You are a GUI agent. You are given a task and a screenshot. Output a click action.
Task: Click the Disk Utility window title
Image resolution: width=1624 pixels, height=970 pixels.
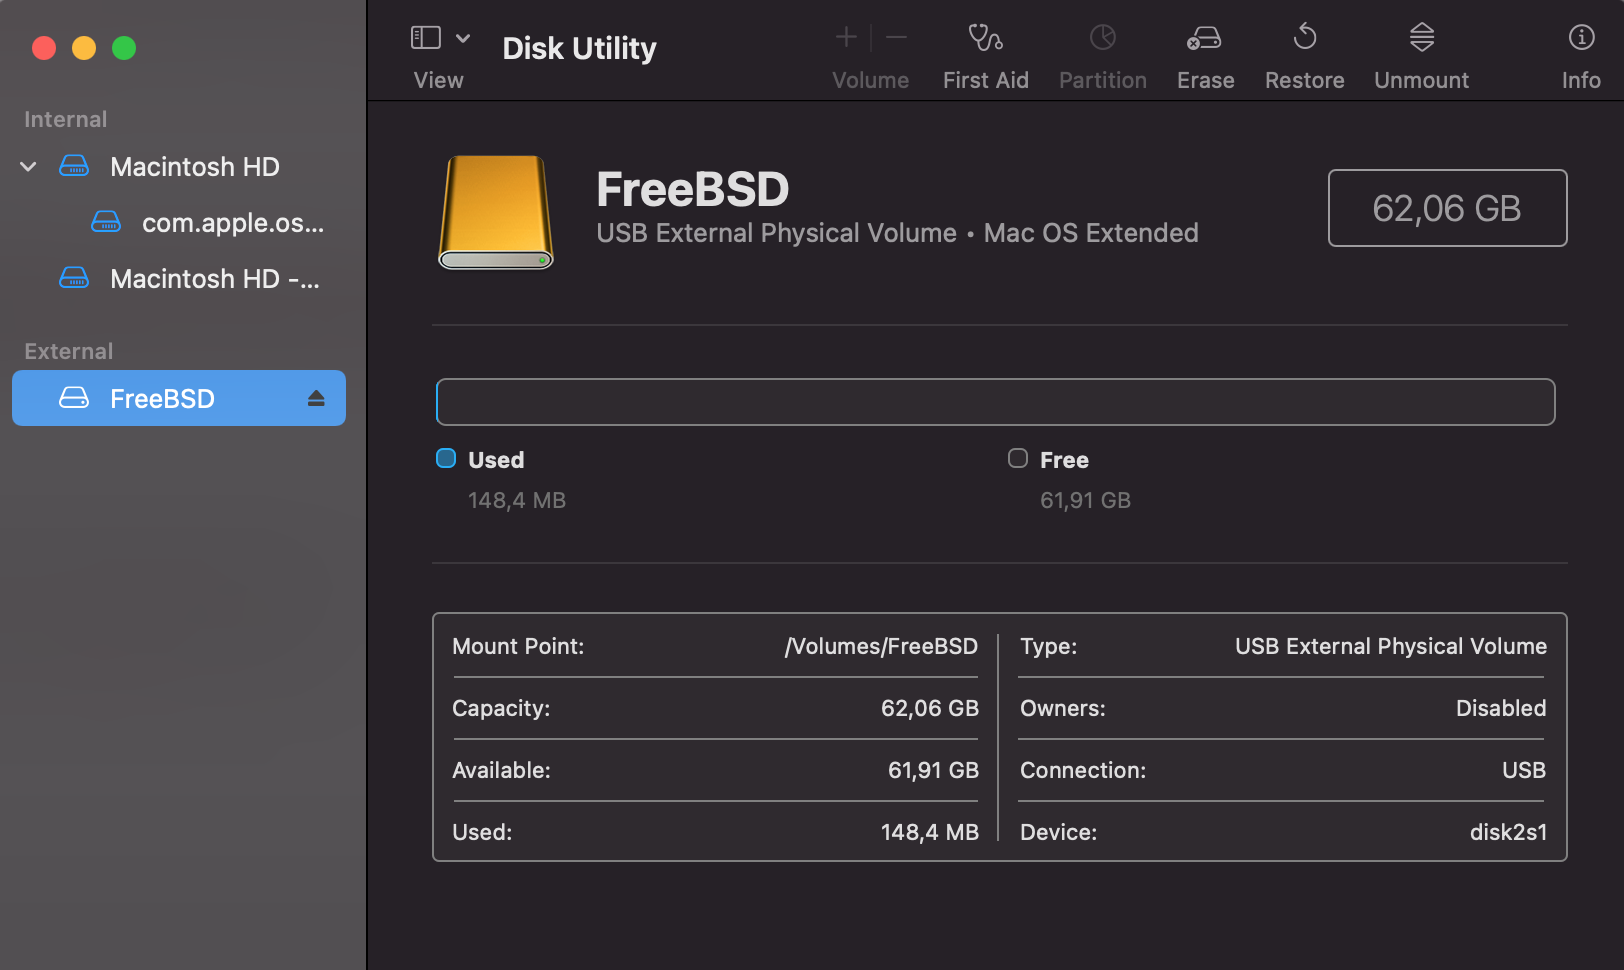pos(579,49)
